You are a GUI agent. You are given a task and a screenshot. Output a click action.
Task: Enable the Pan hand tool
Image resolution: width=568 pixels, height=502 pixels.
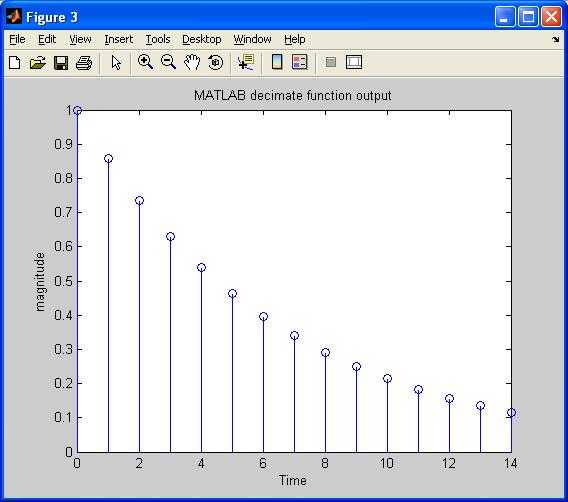pos(192,62)
